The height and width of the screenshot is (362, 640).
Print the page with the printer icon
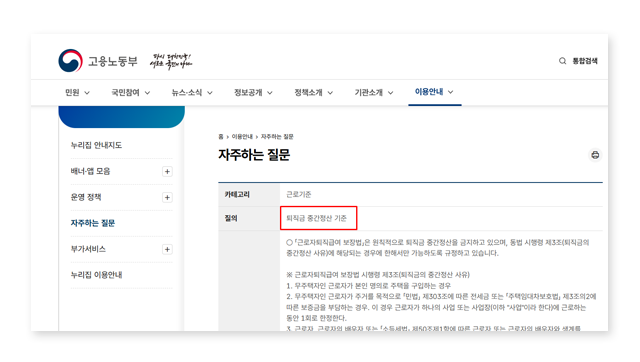[595, 155]
